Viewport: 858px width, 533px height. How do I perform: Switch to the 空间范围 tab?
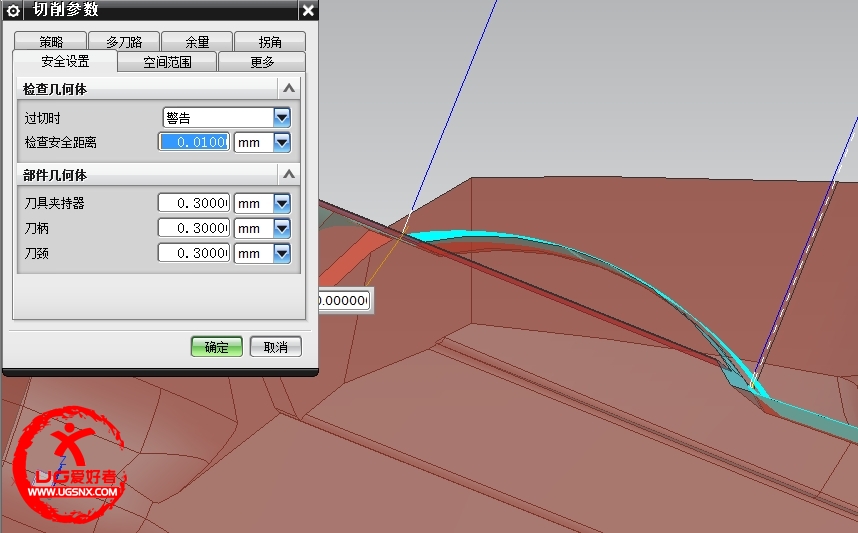167,62
